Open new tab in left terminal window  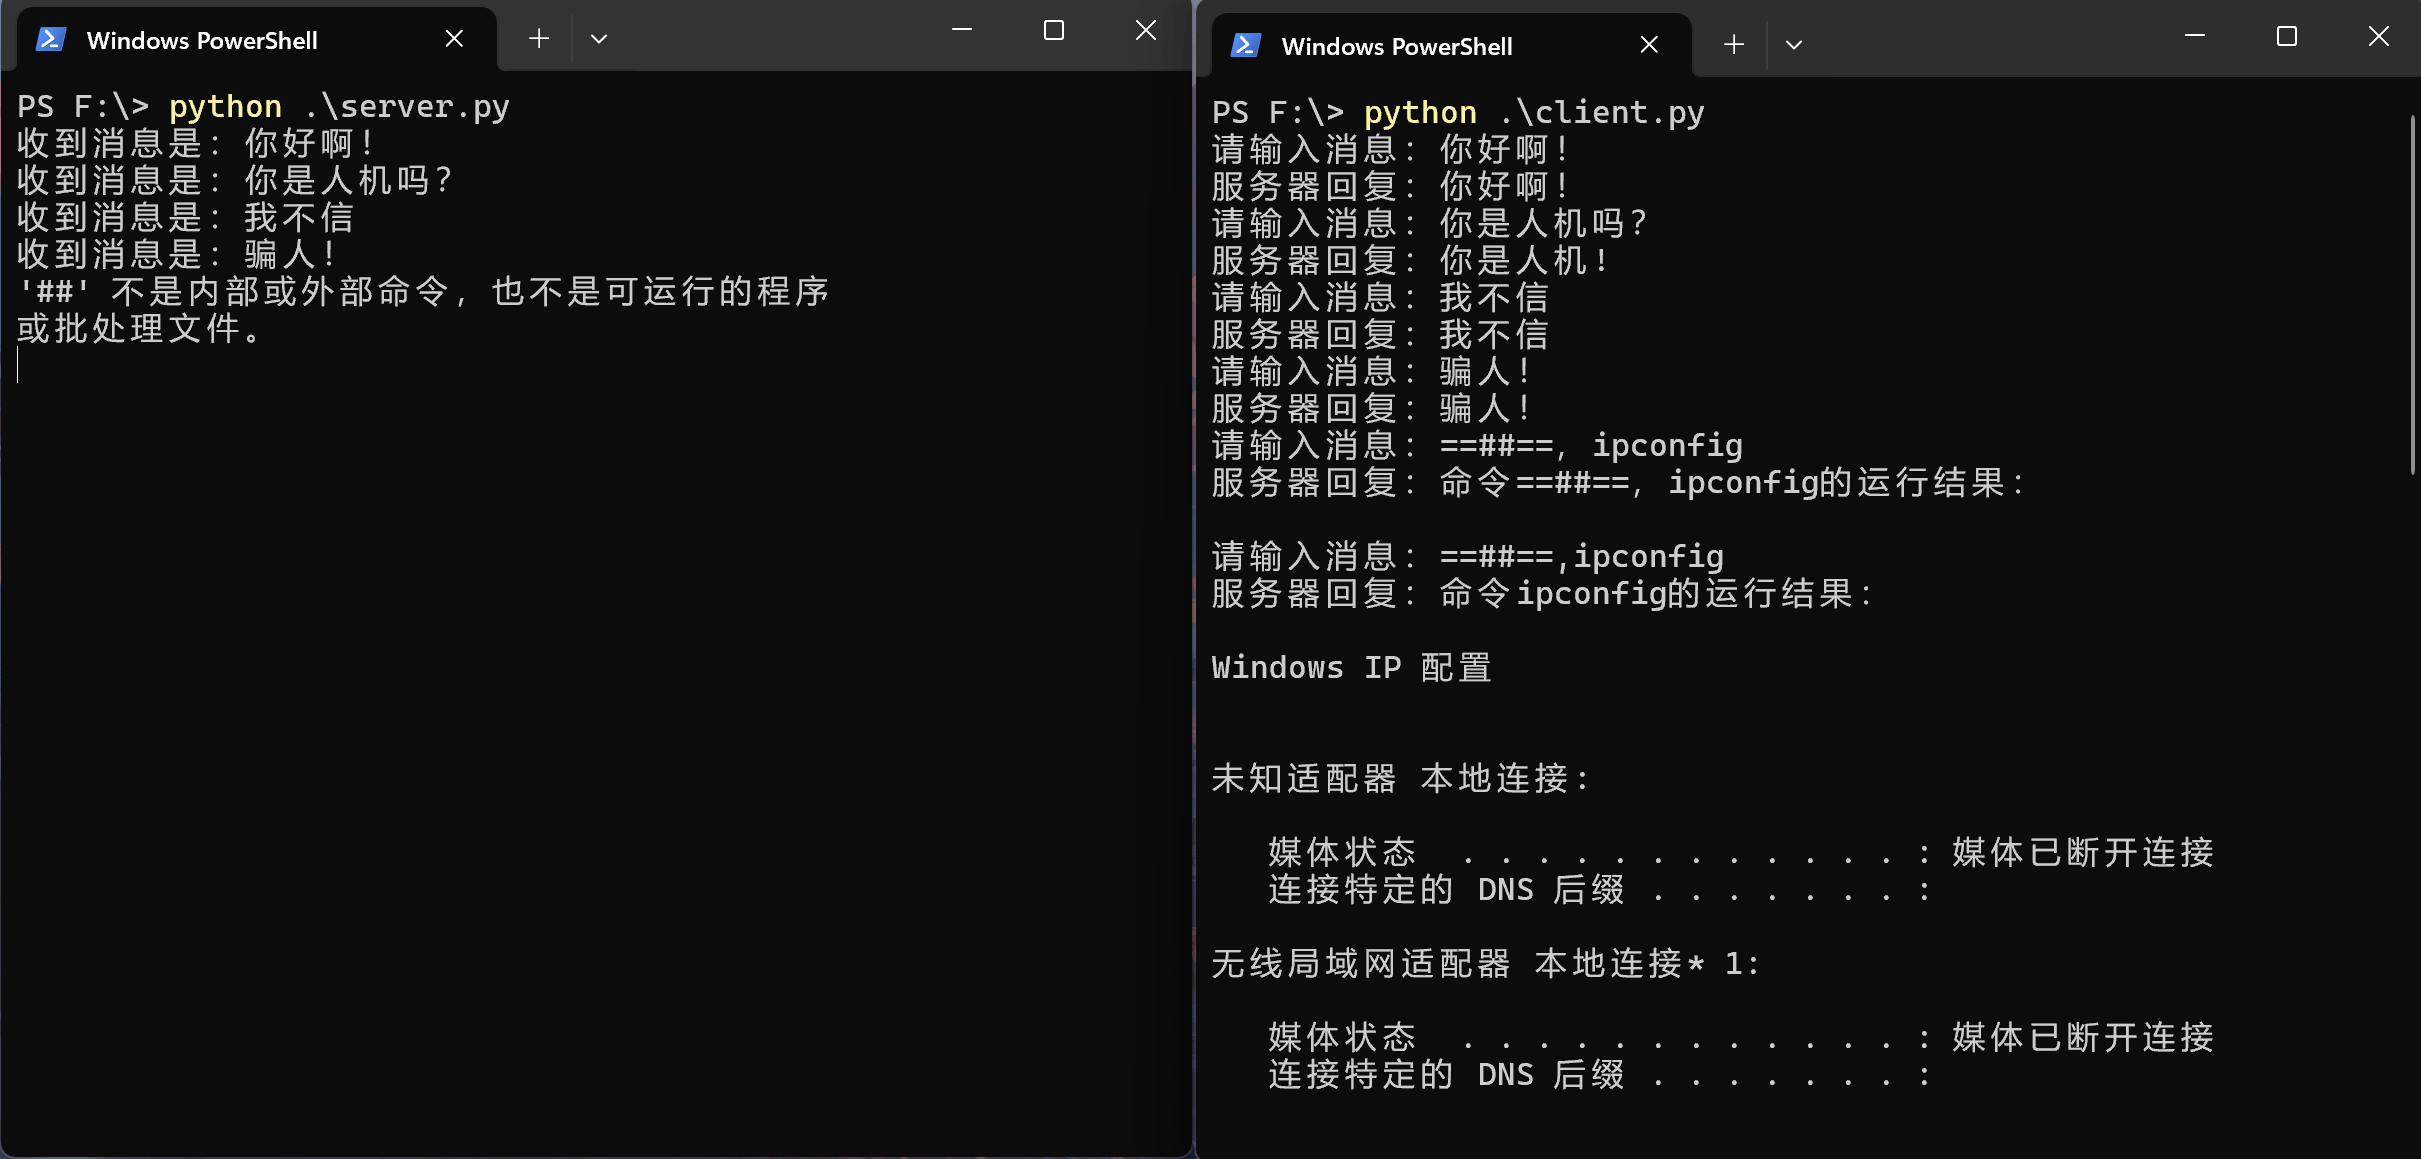539,39
